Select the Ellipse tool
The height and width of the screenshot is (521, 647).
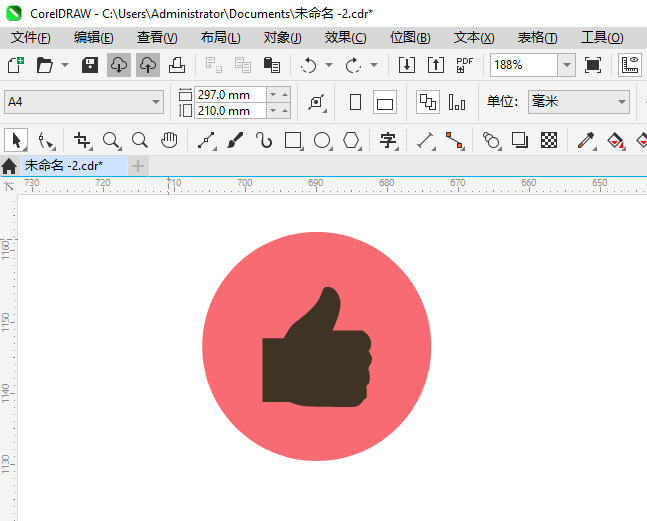coord(322,140)
